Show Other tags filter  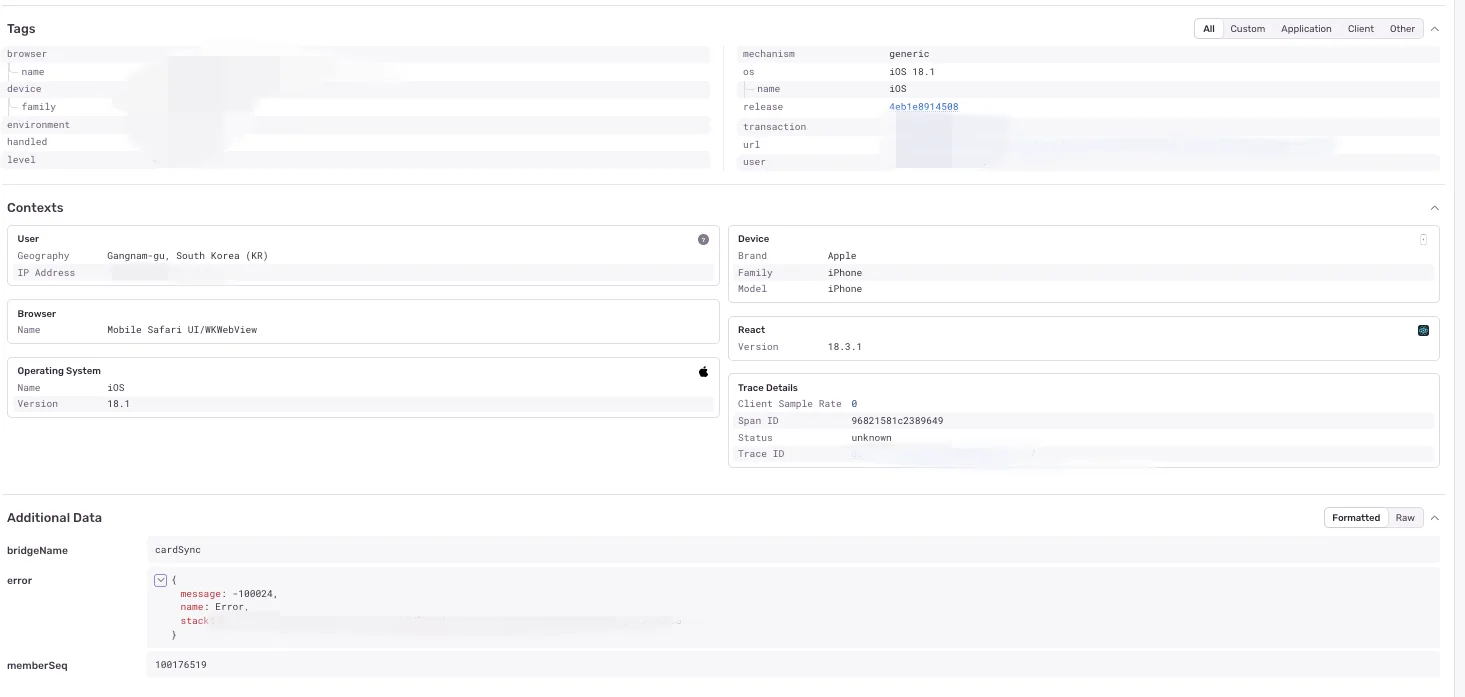(x=1402, y=29)
